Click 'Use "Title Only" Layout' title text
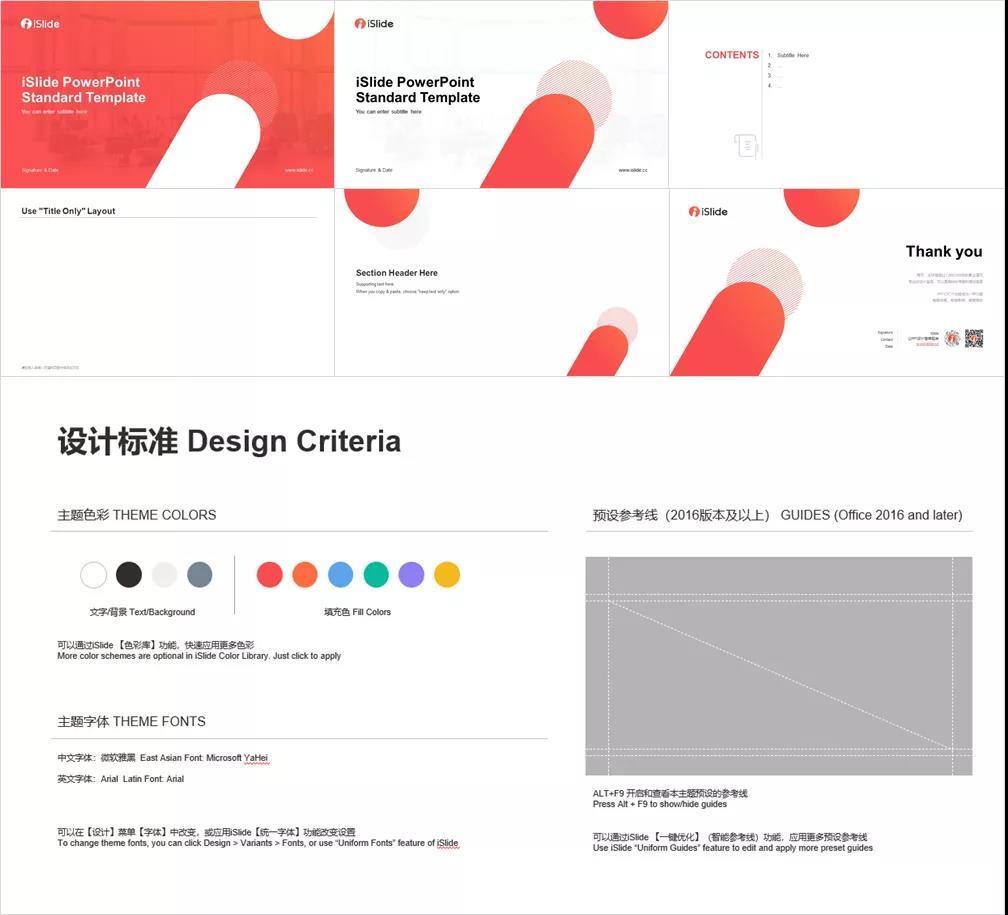Screen dimensions: 1008x915 (68, 211)
